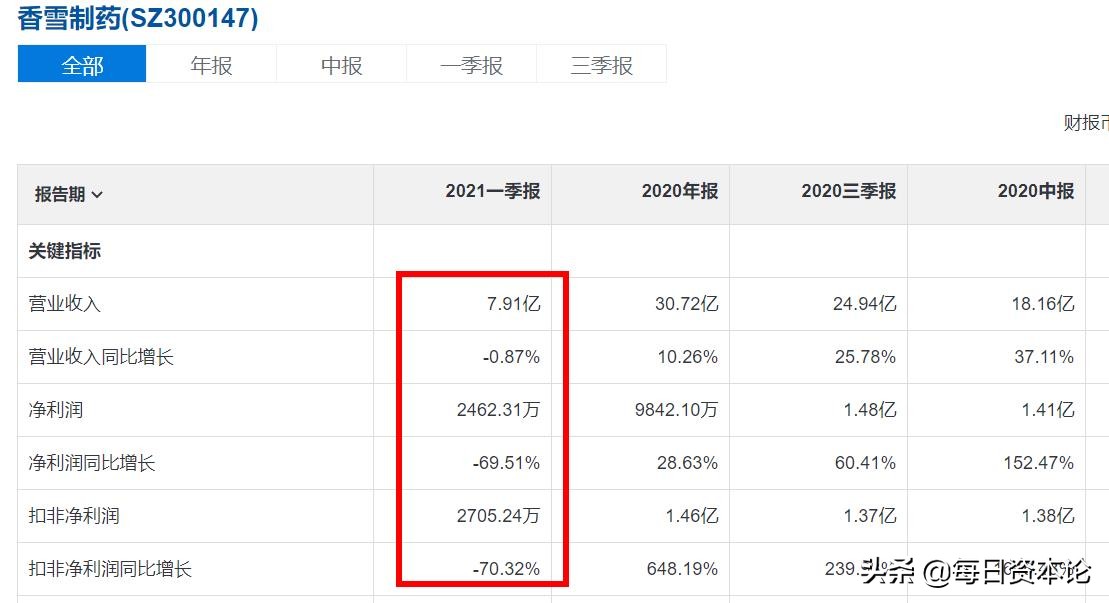Select the 净利润同比增长 row label

(x=92, y=463)
